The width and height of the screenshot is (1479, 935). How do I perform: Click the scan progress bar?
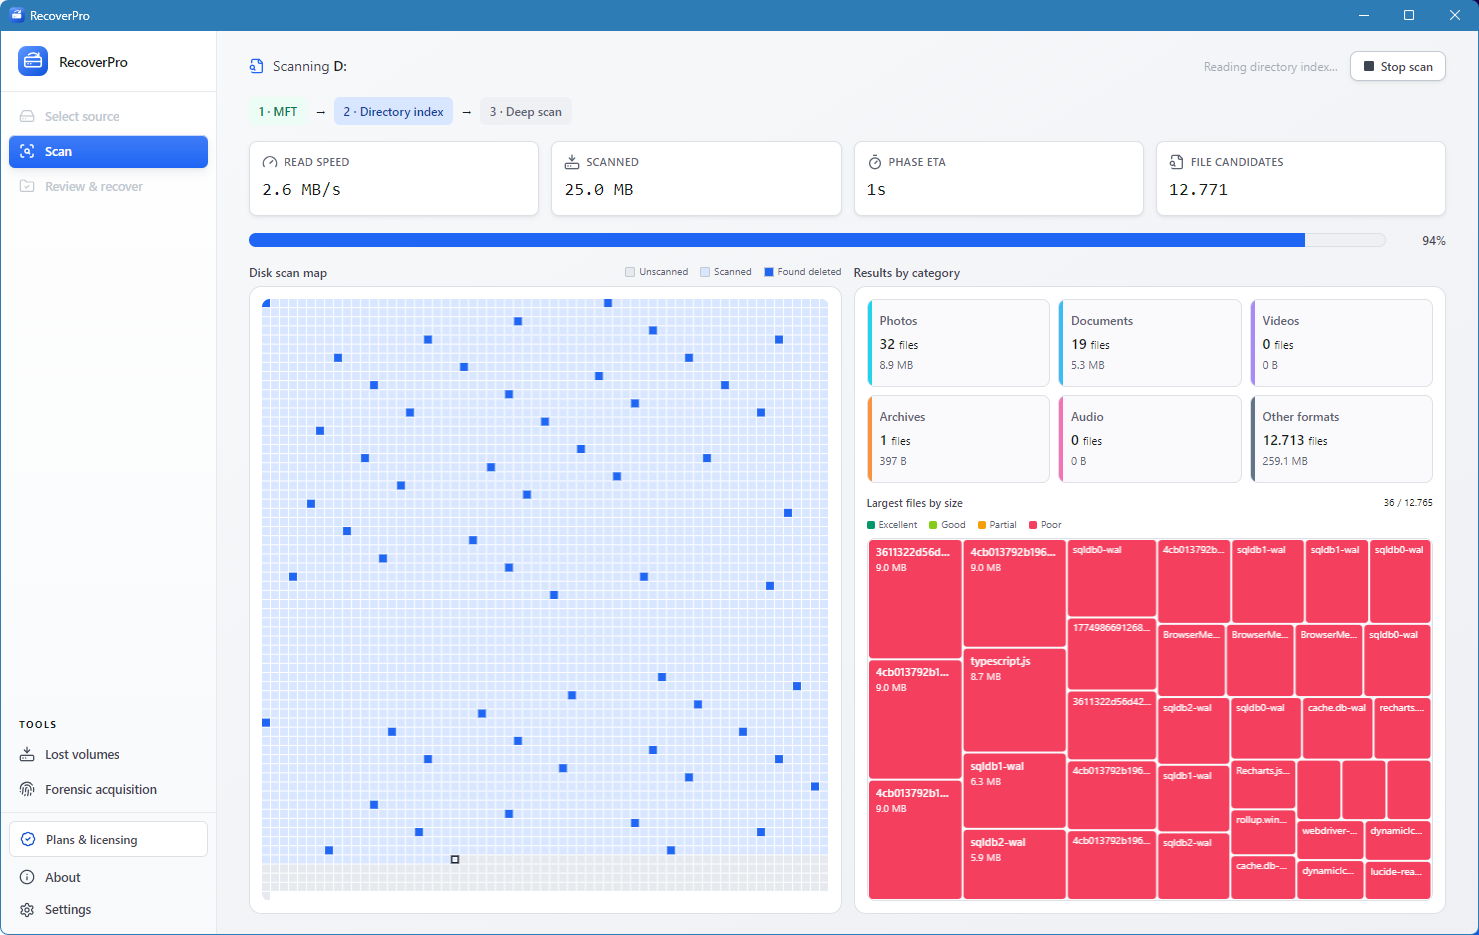click(817, 240)
